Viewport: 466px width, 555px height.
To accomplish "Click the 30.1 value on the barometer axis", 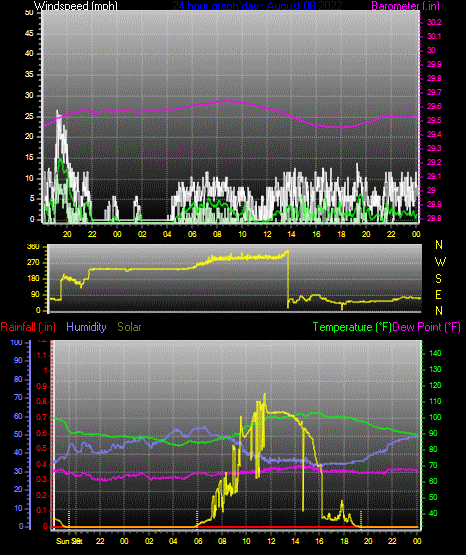I will [x=434, y=36].
